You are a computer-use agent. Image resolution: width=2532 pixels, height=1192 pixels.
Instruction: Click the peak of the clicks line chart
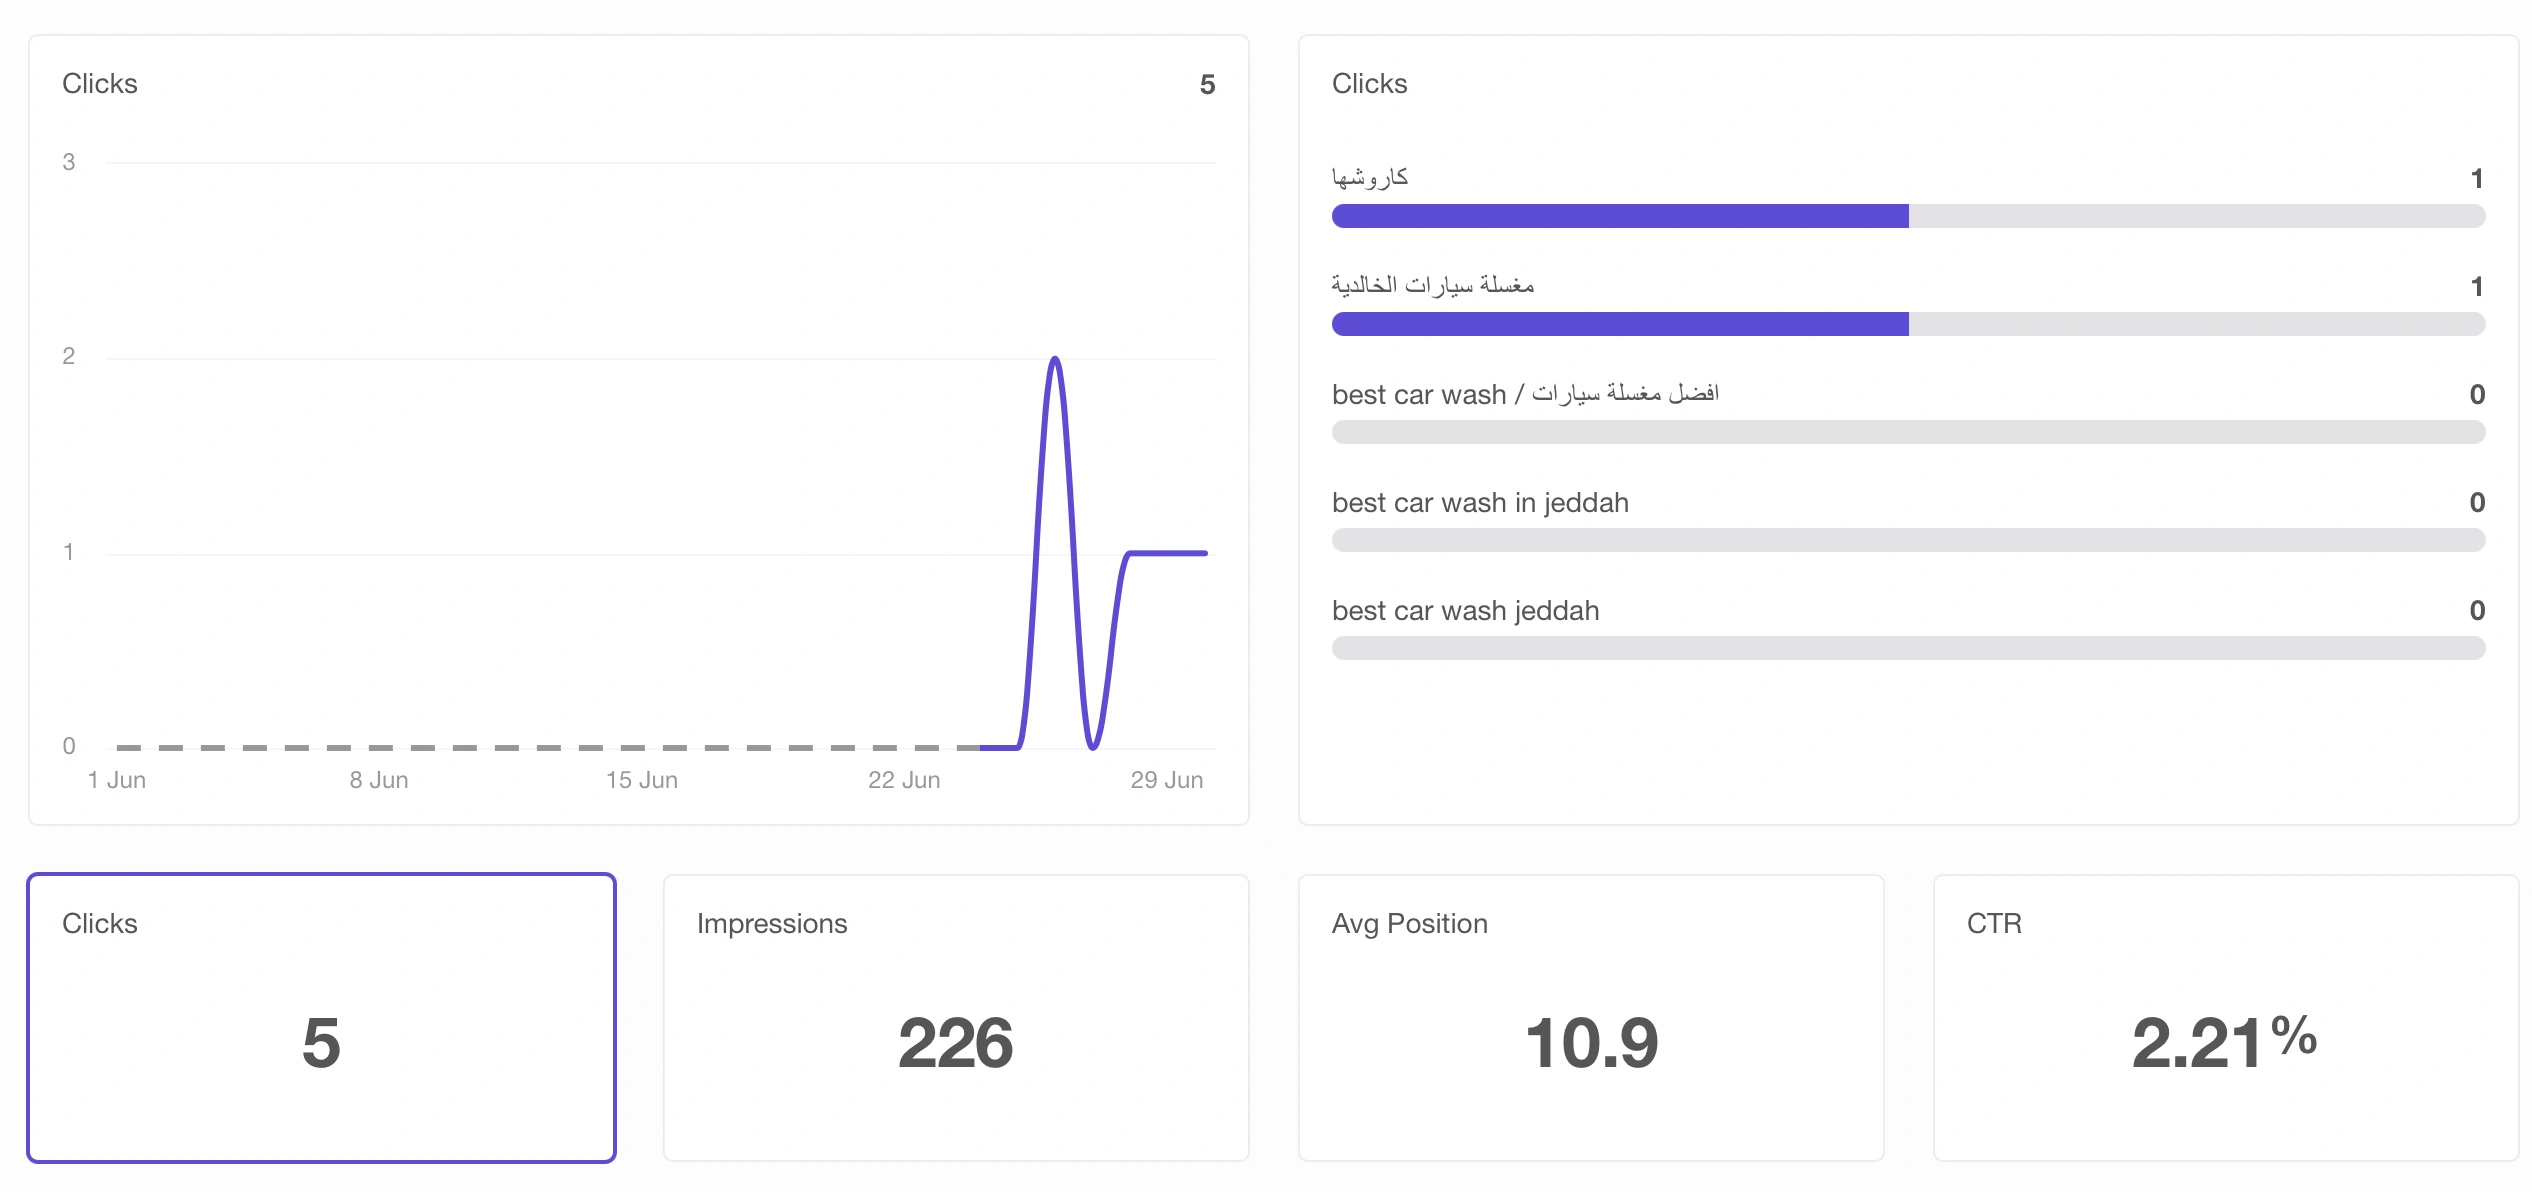pyautogui.click(x=1055, y=359)
